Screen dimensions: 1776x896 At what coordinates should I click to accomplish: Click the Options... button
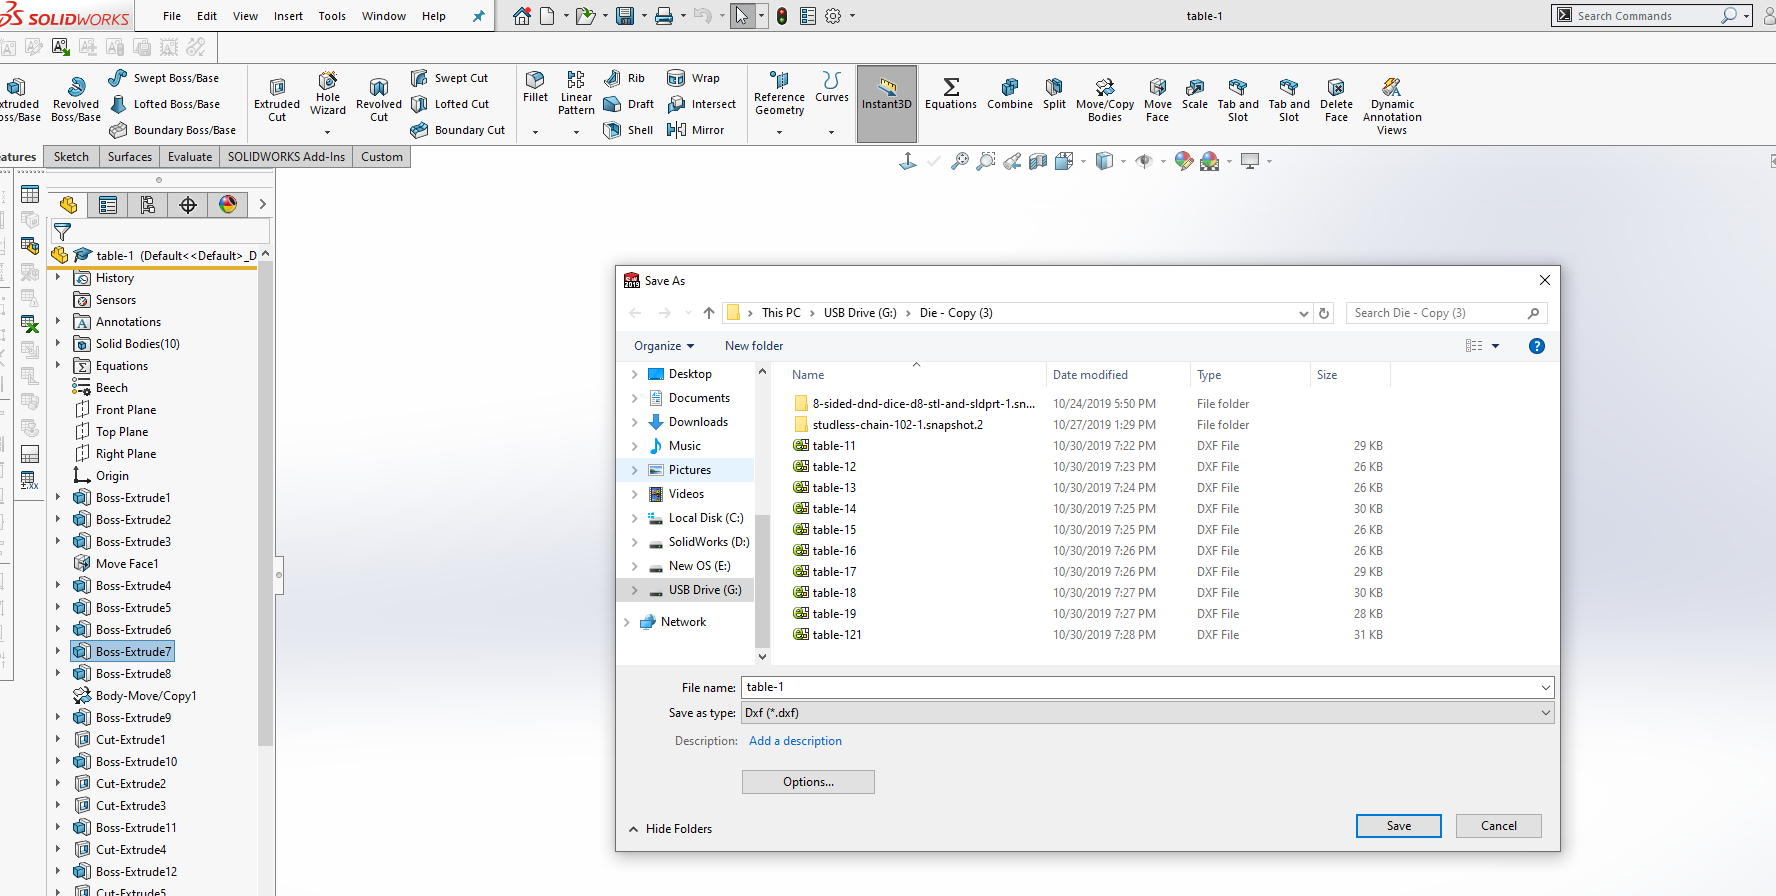(x=808, y=782)
